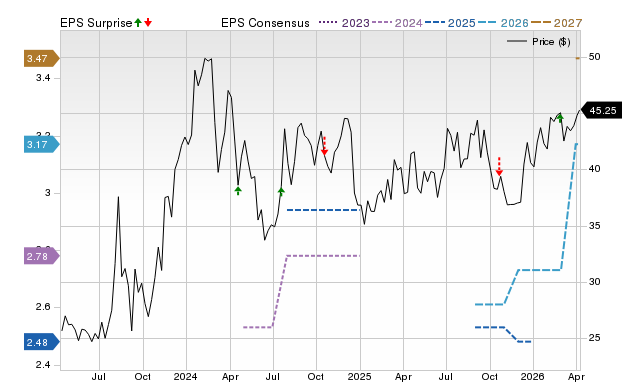640x382 pixels.
Task: Click the red surprise arrow near October 2025
Action: [x=499, y=167]
